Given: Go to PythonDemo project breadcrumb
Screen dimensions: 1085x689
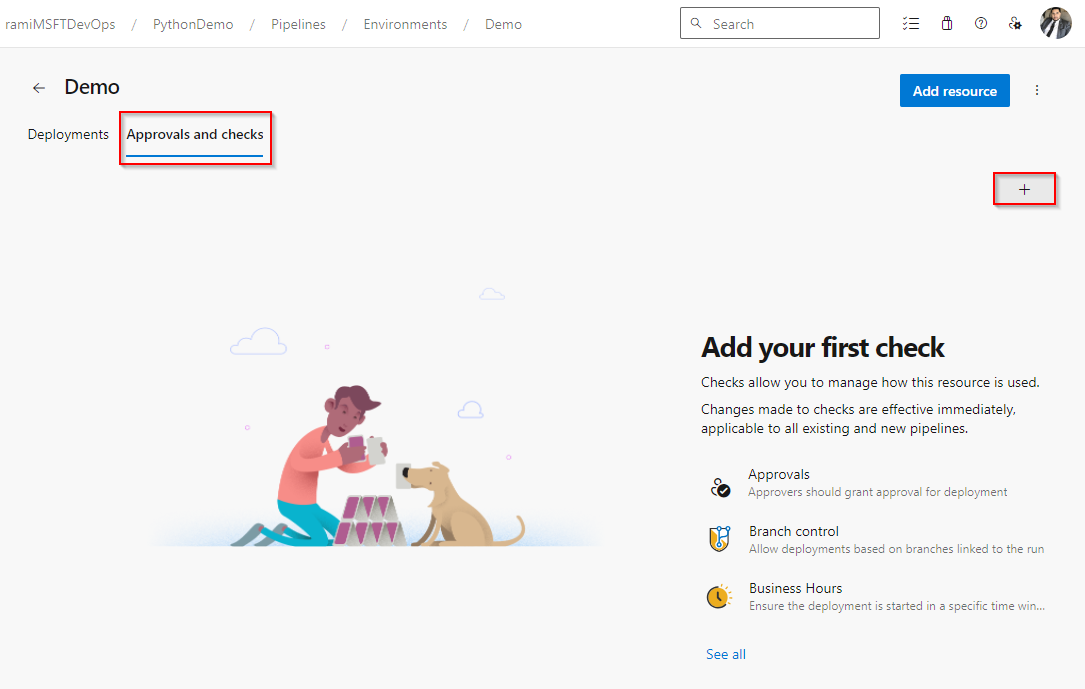Looking at the screenshot, I should [192, 23].
